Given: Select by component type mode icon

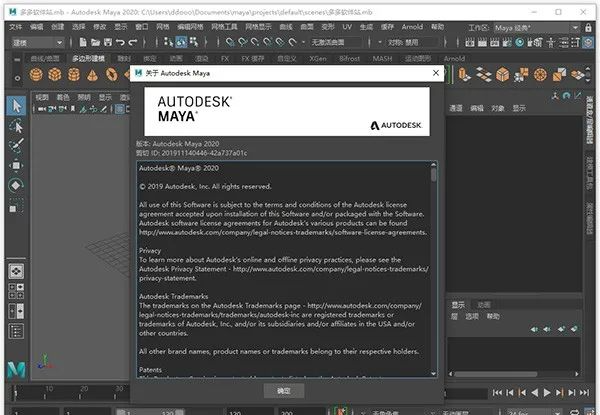Looking at the screenshot, I should click(194, 42).
